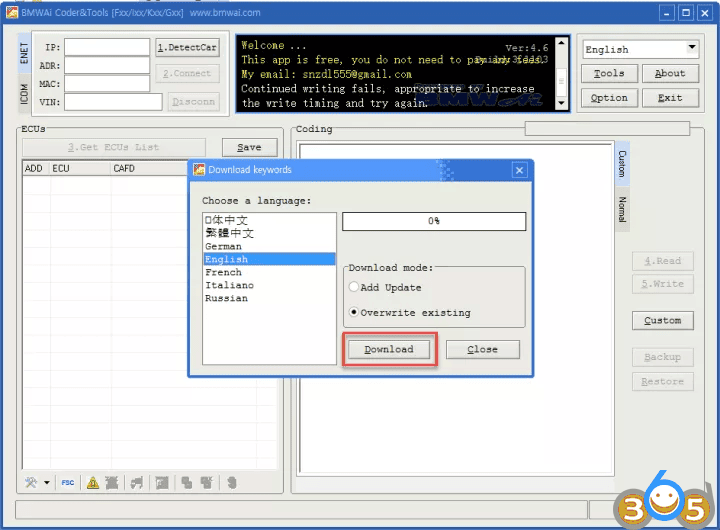Click the 4.Read button
720x530 pixels.
pyautogui.click(x=663, y=261)
